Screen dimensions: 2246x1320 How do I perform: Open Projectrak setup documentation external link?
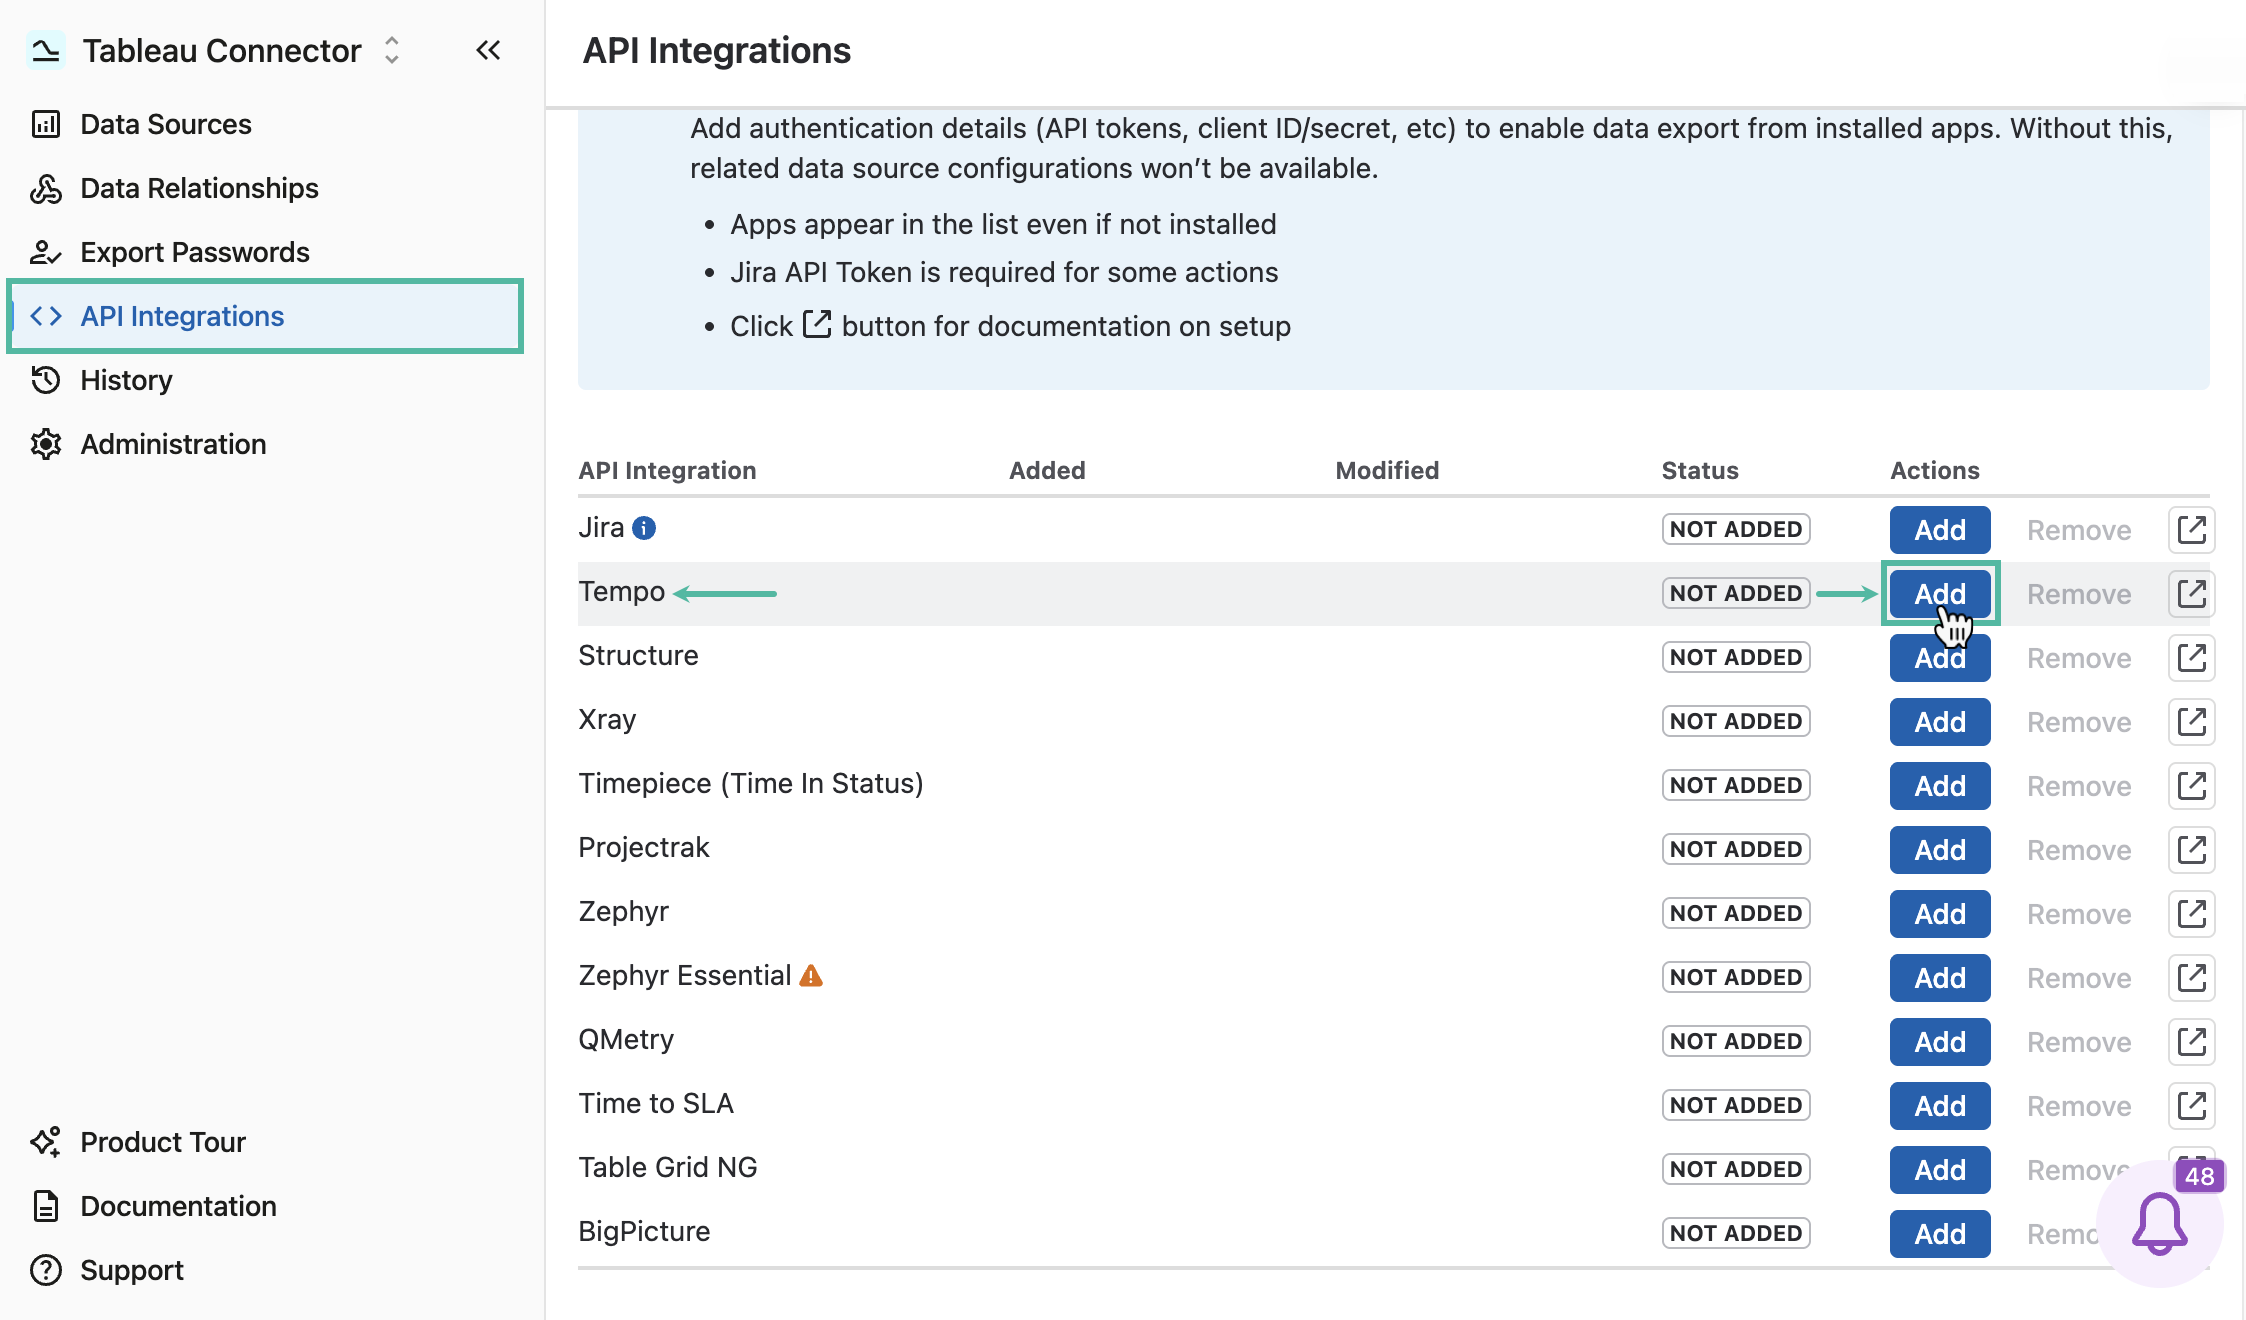(x=2191, y=850)
